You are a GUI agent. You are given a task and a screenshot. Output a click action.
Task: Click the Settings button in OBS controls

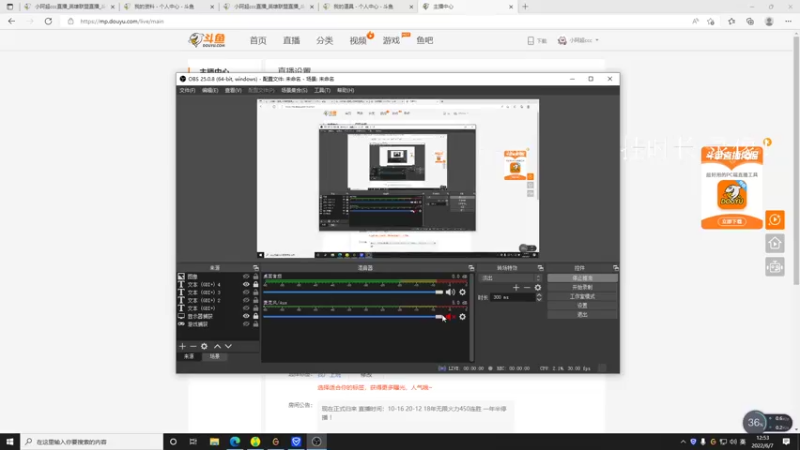[x=582, y=306]
